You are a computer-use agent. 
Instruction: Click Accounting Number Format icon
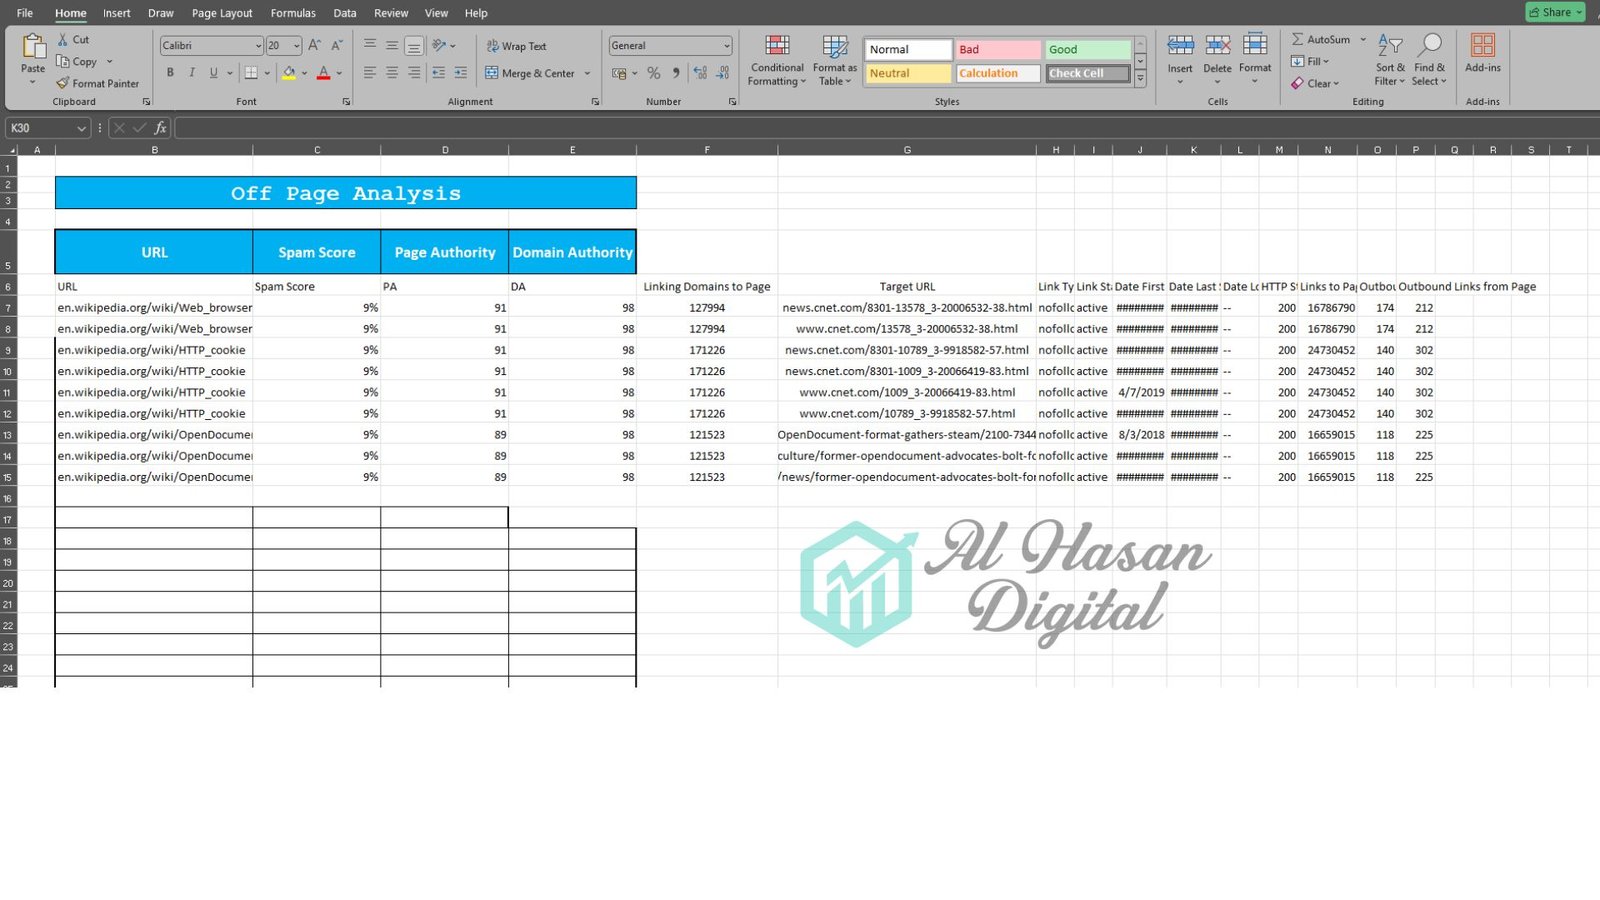click(620, 73)
